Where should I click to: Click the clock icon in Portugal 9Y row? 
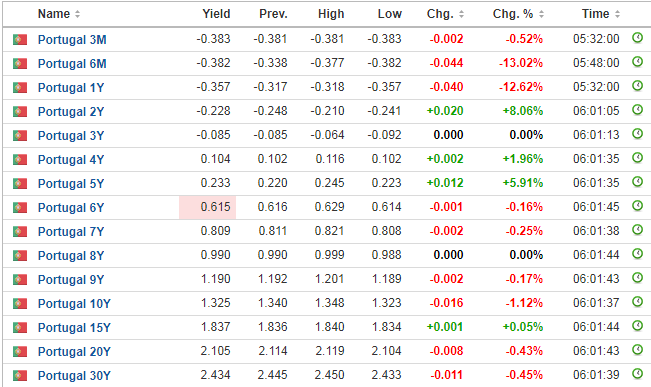coord(637,278)
